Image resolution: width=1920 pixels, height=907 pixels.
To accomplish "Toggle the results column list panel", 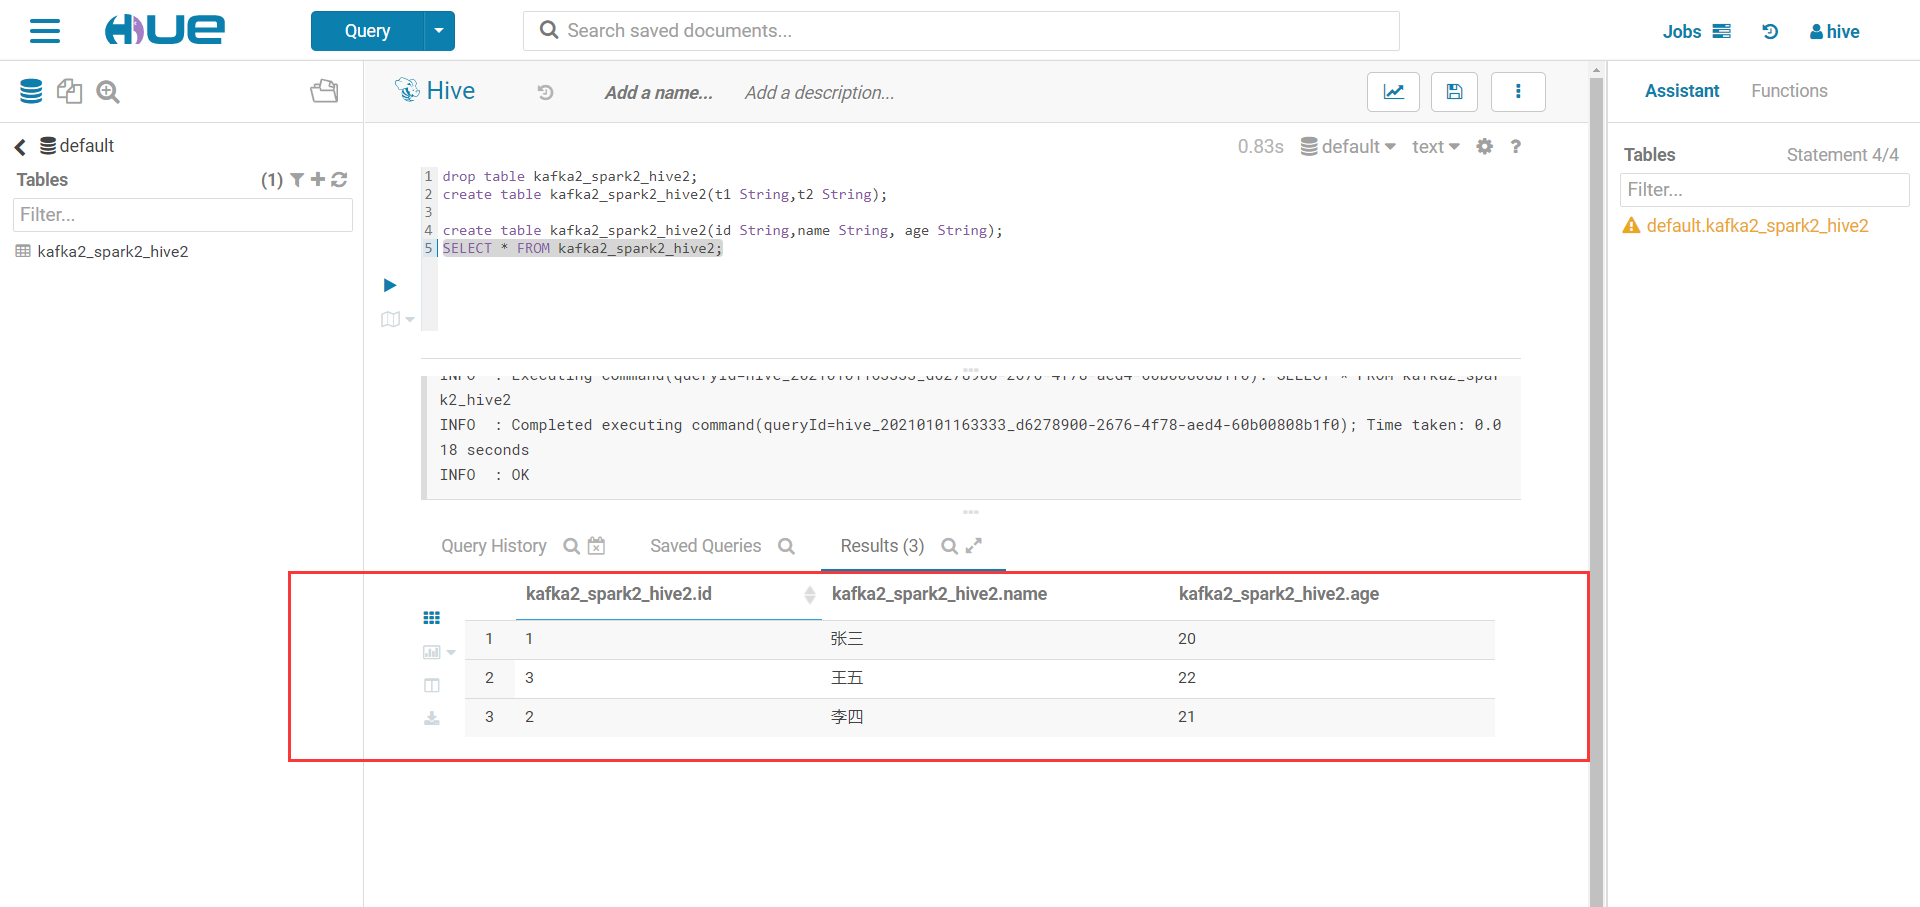I will click(432, 686).
